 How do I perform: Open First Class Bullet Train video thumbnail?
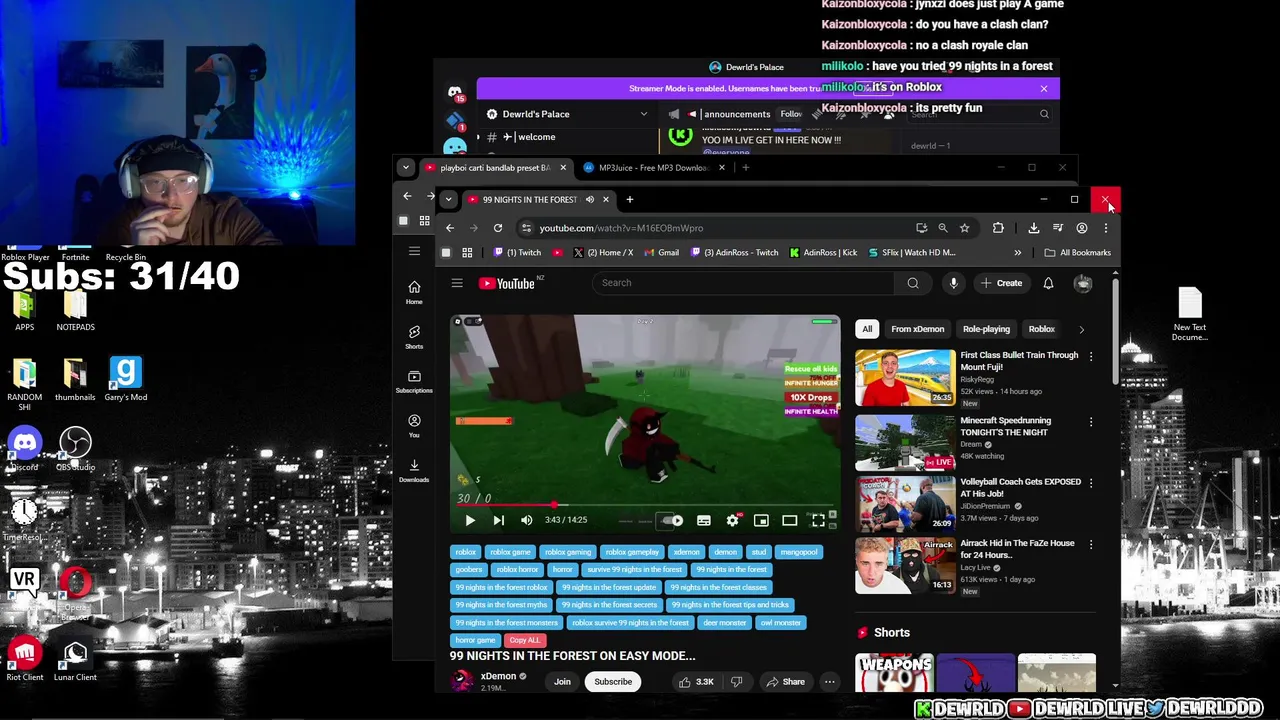905,377
